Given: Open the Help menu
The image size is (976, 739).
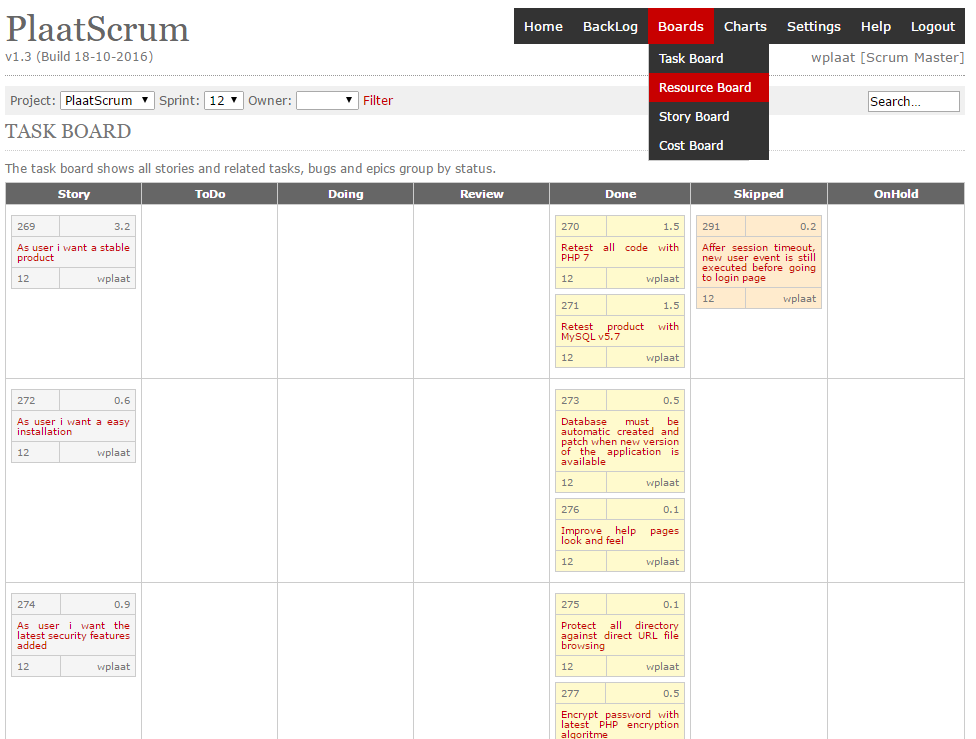Looking at the screenshot, I should (876, 26).
